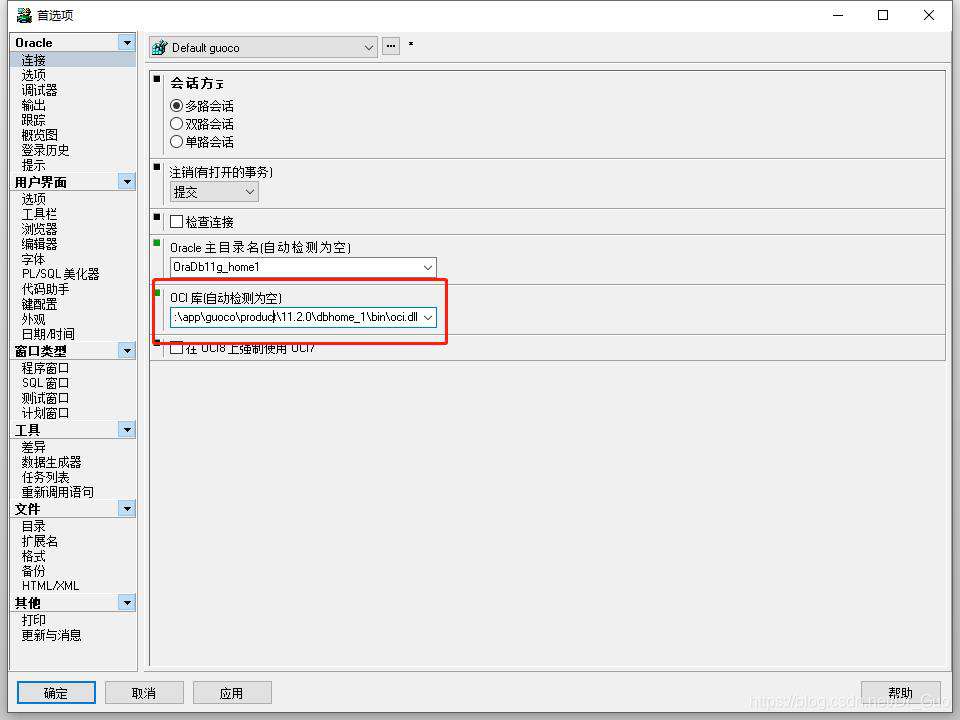Open the 输出 preferences page
Viewport: 960px width, 720px height.
click(x=34, y=105)
